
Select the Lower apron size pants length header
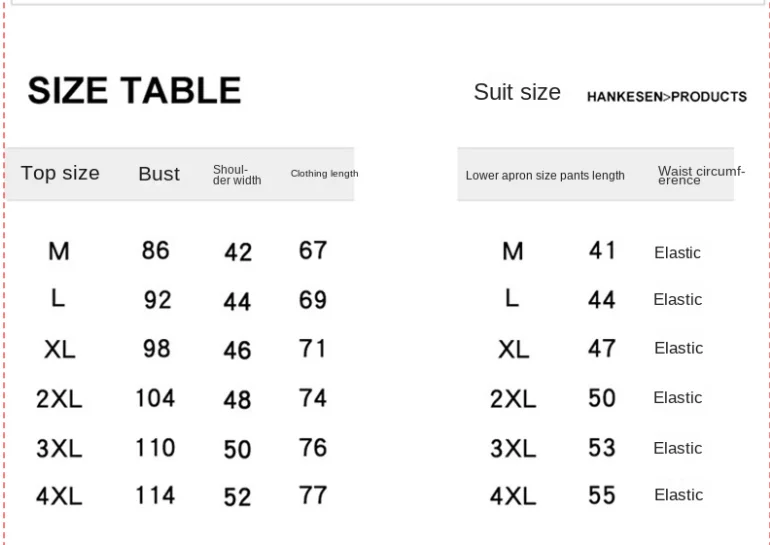(x=545, y=176)
